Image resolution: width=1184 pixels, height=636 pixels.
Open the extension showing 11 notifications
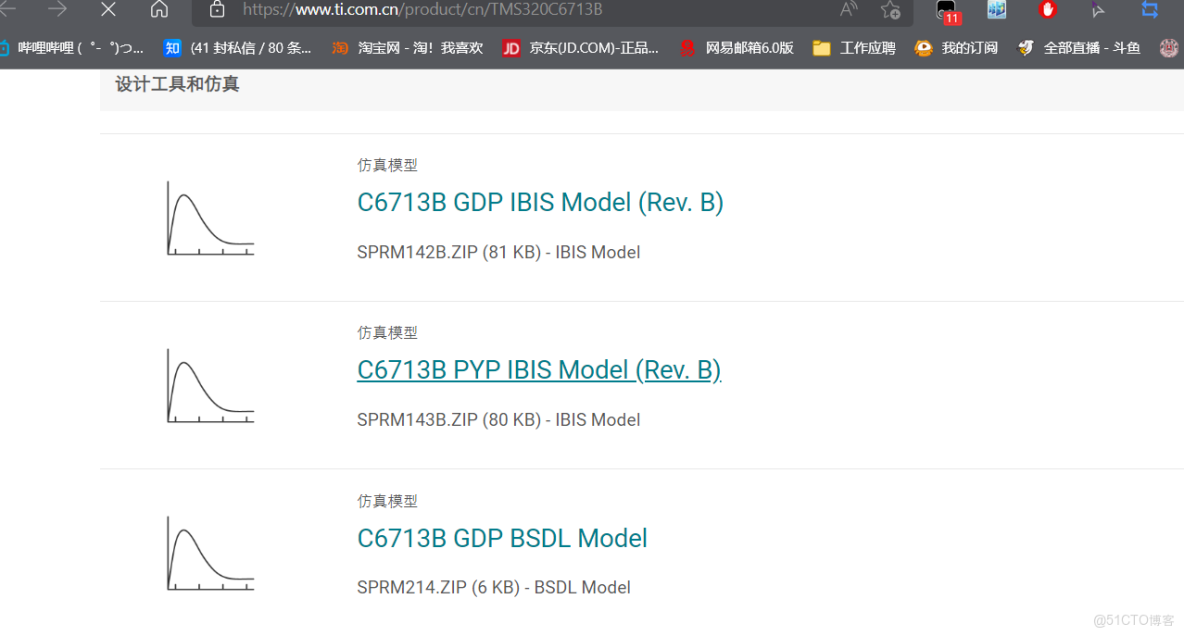(x=945, y=13)
